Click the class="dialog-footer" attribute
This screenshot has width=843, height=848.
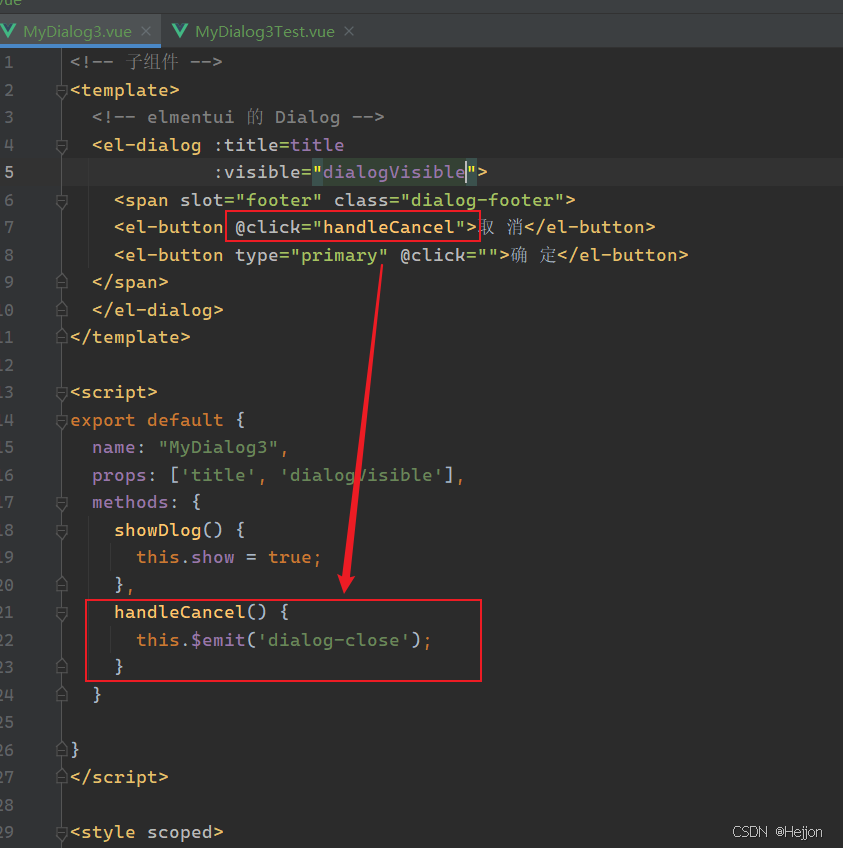449,200
